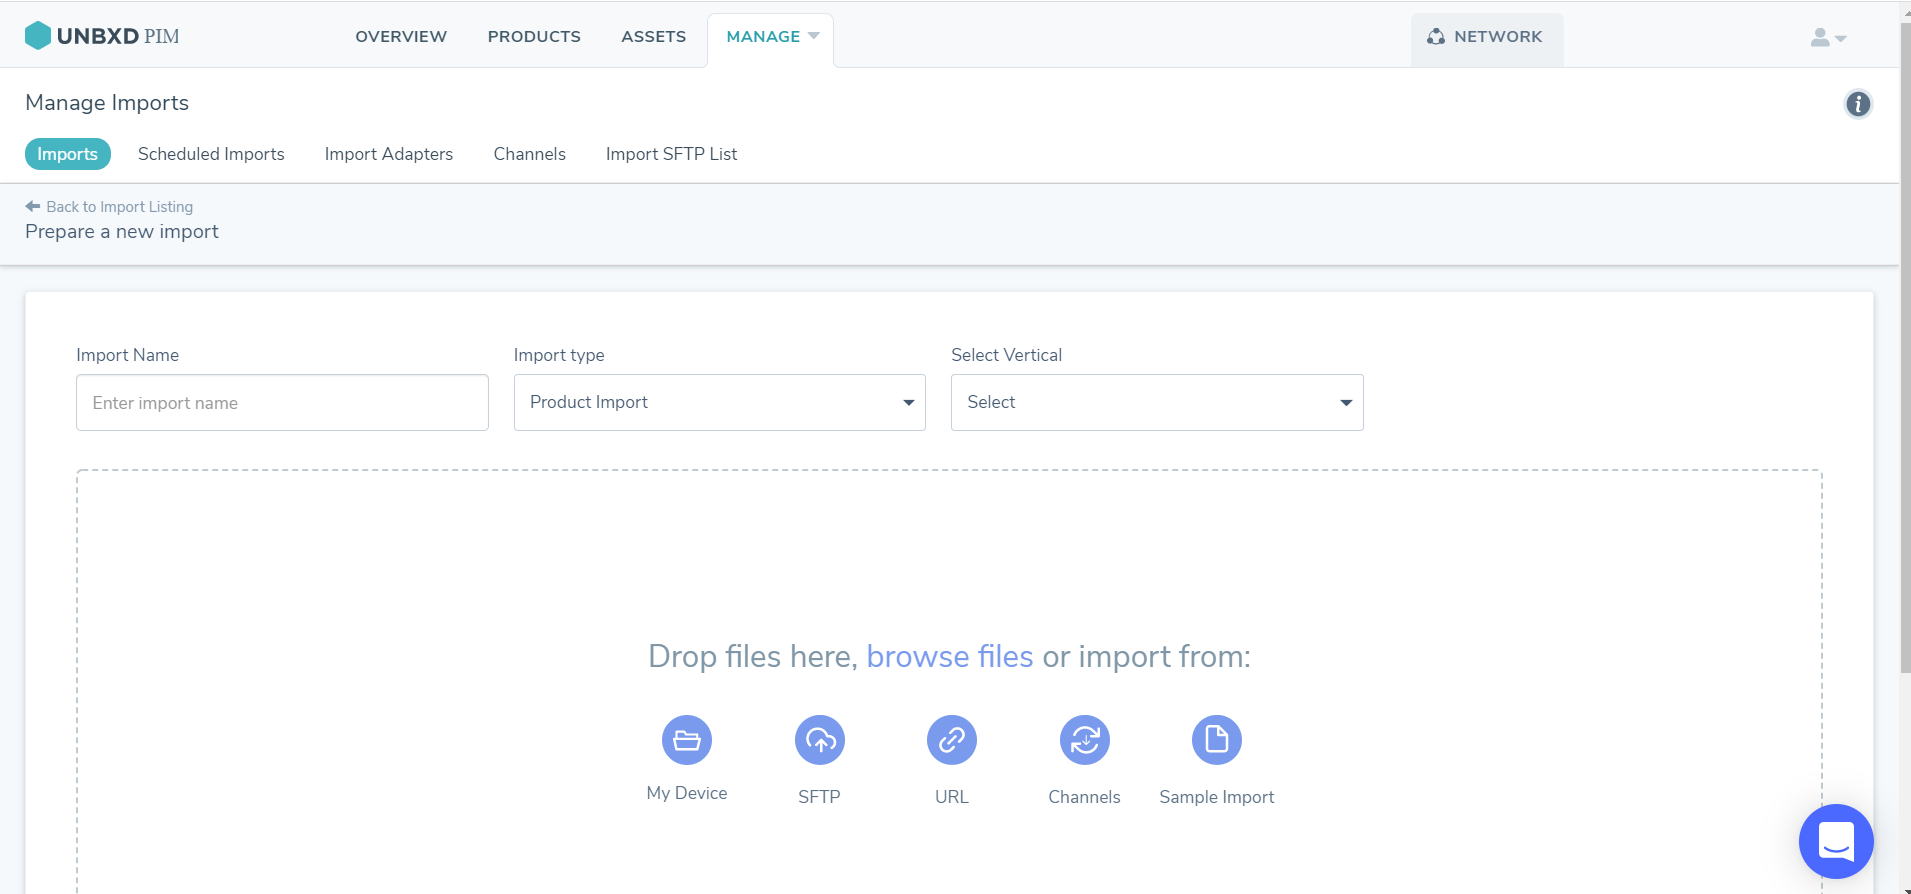1911x894 pixels.
Task: Open the chat support bubble
Action: [1836, 841]
